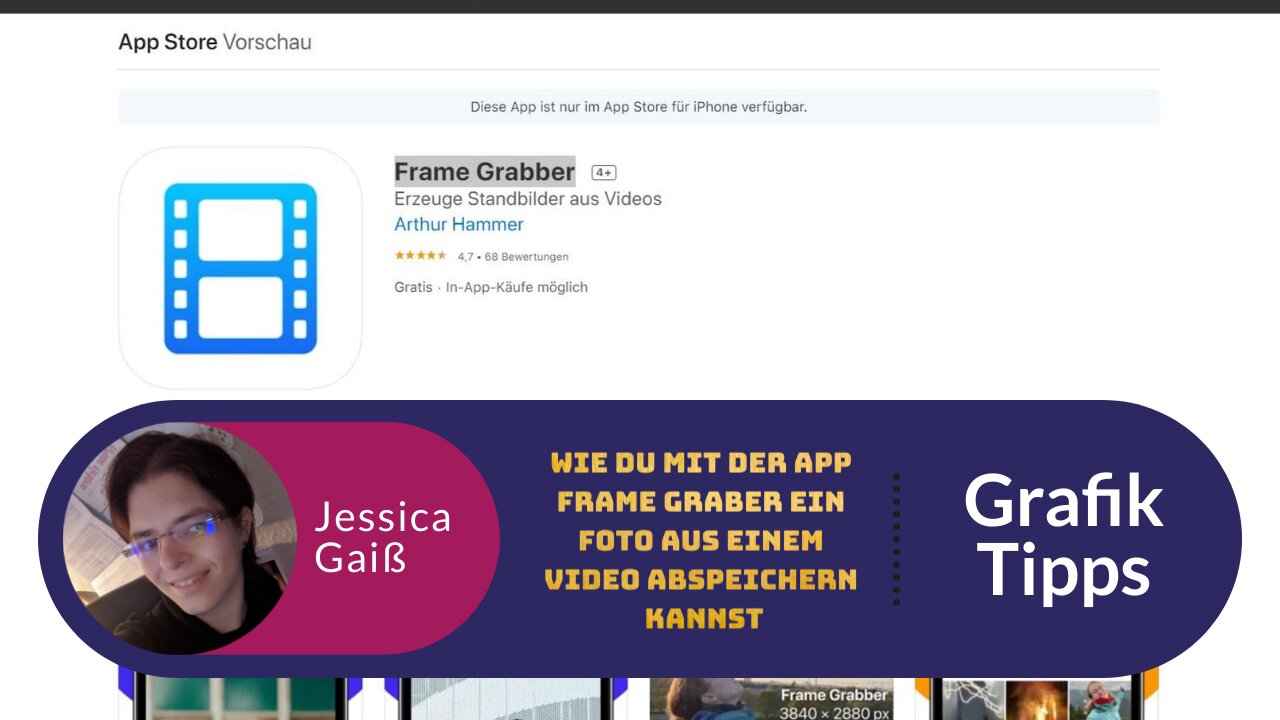This screenshot has height=720, width=1280.
Task: Click the "Gratis · In-App-Käufe möglich" text
Action: pyautogui.click(x=491, y=287)
